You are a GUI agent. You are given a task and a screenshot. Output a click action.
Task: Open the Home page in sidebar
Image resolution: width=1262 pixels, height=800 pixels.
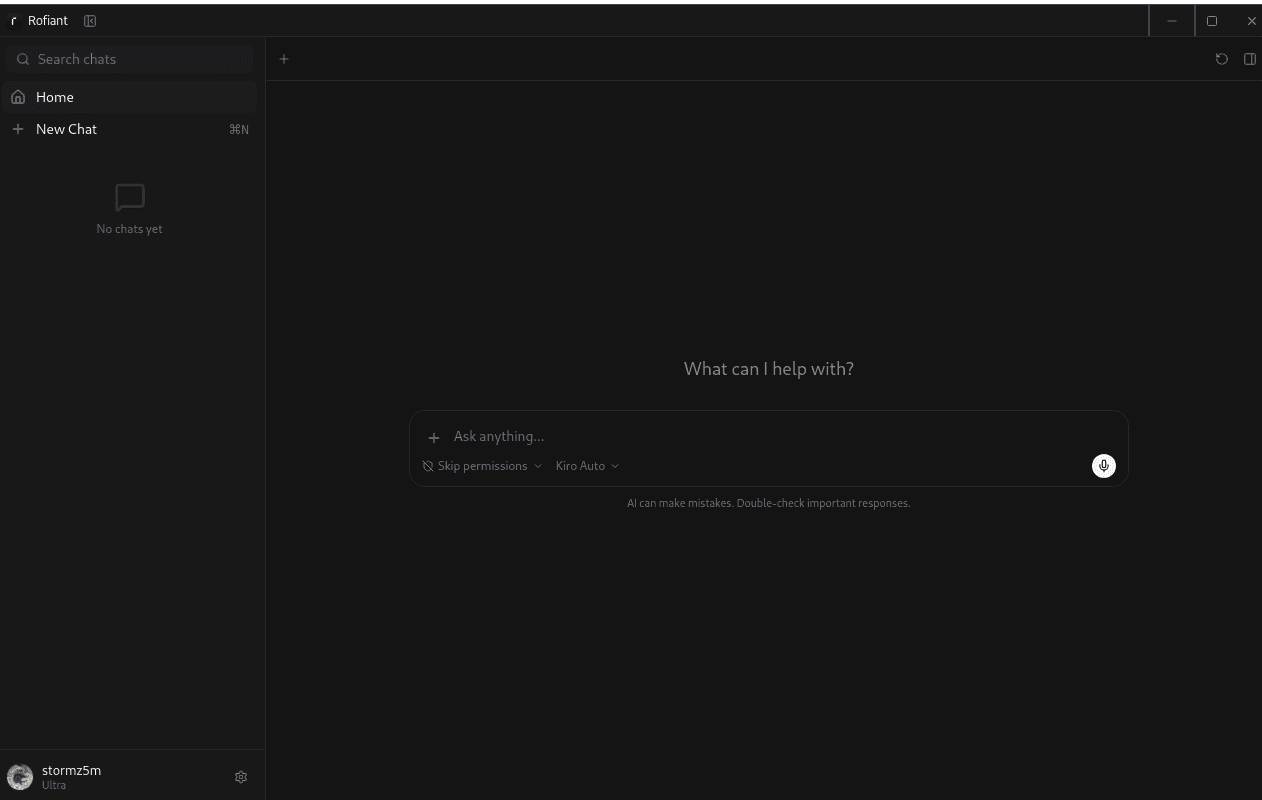point(130,97)
